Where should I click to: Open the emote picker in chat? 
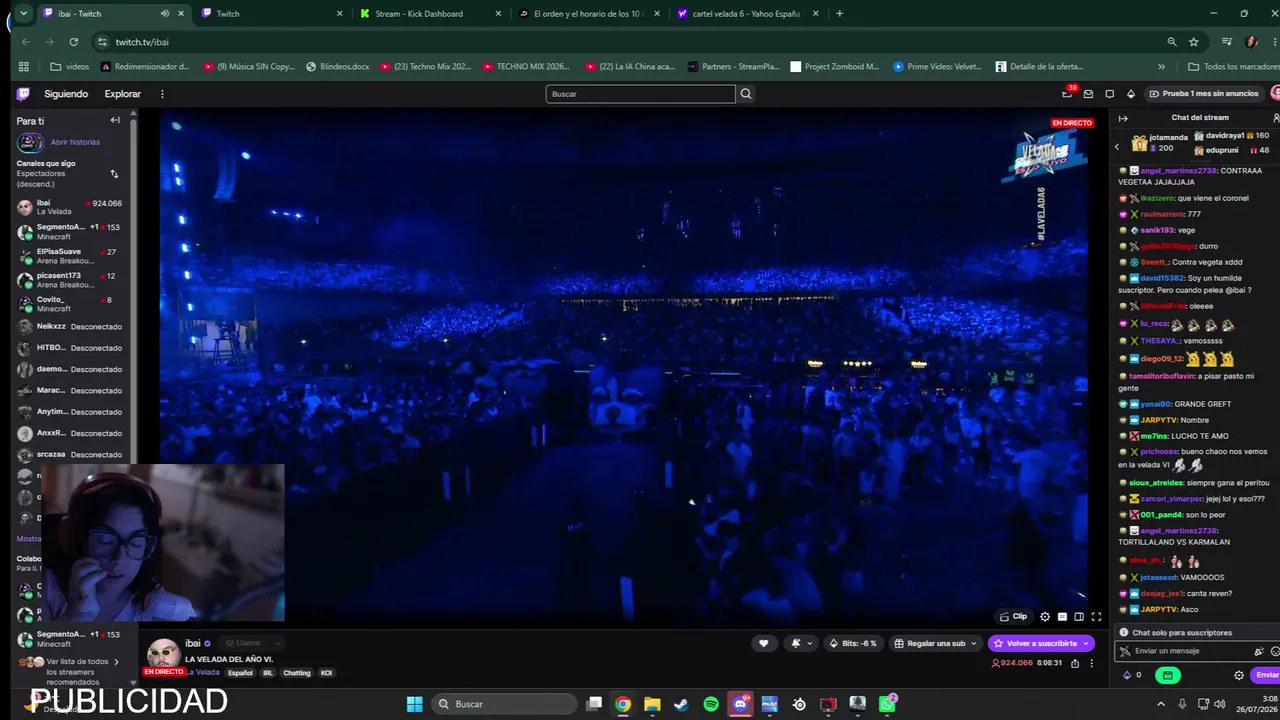[1274, 651]
